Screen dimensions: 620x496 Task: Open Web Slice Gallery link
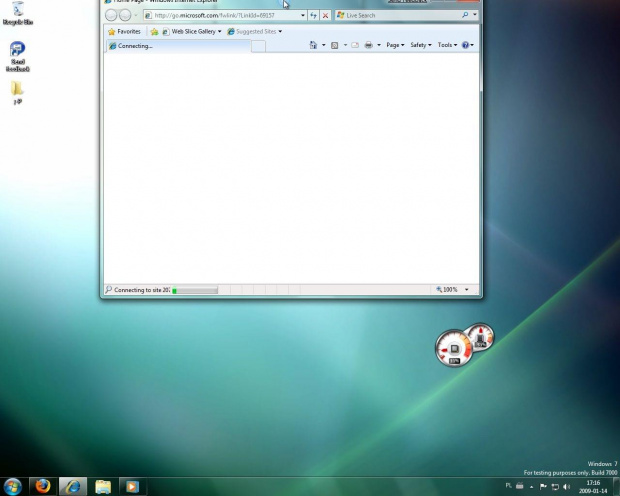(189, 32)
